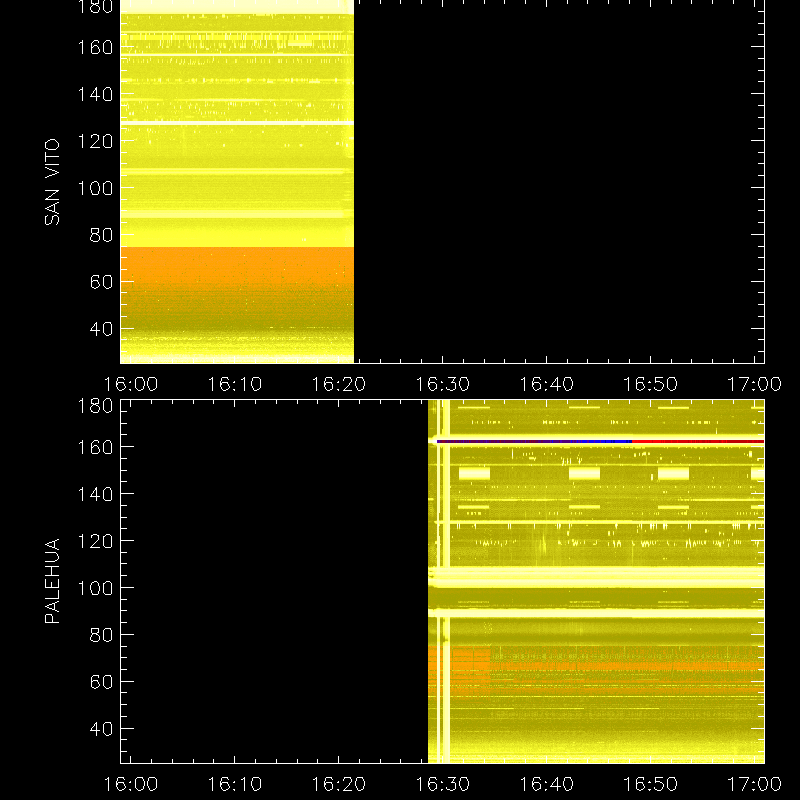Click 16:10 time label under SAN VITO plot

pyautogui.click(x=234, y=384)
